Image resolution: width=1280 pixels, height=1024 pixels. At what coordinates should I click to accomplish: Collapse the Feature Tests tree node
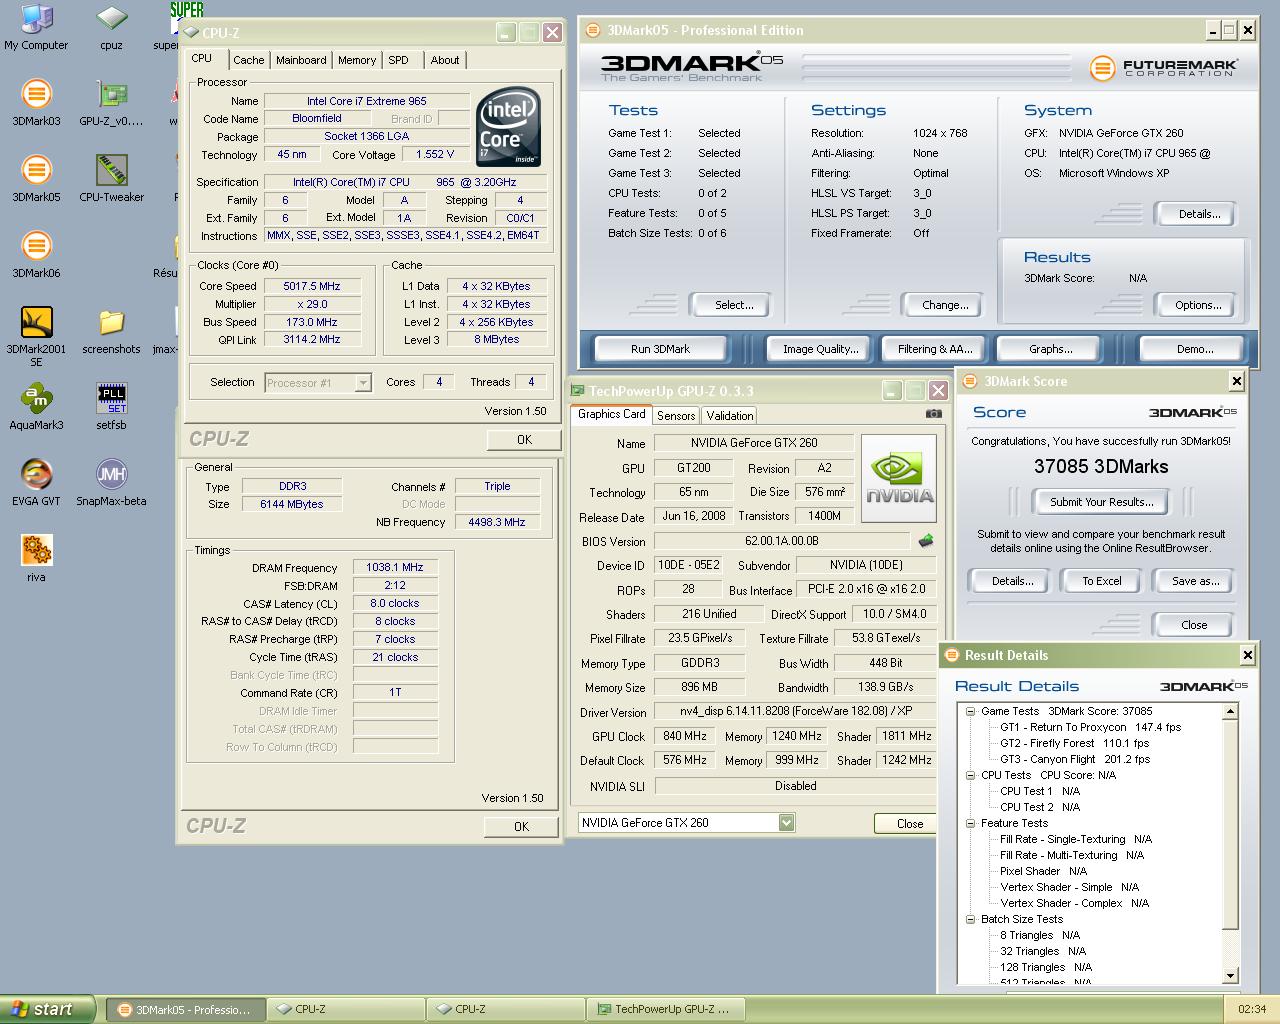point(970,823)
